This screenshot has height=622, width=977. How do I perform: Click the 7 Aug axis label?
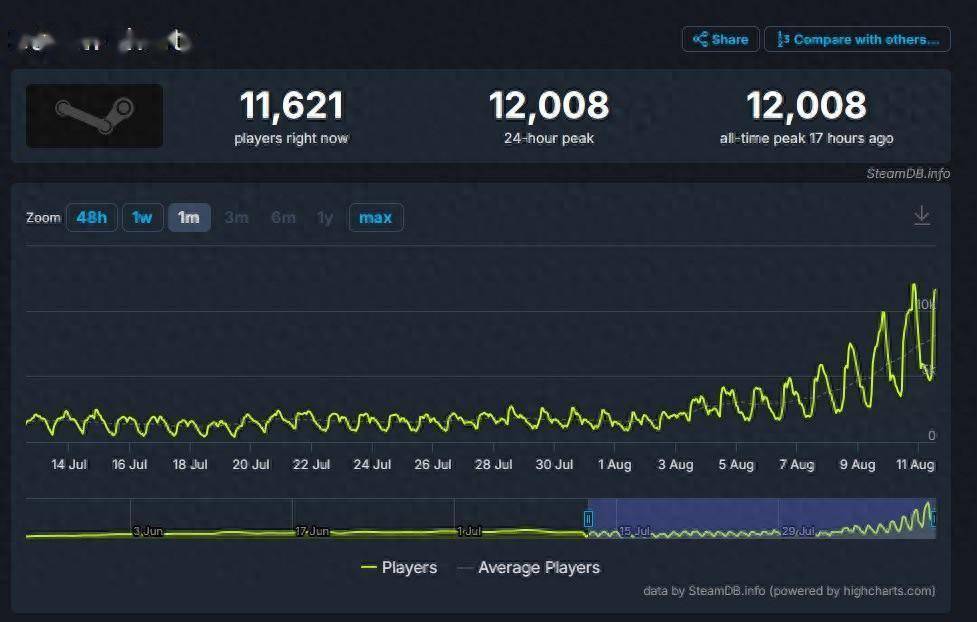tap(797, 464)
